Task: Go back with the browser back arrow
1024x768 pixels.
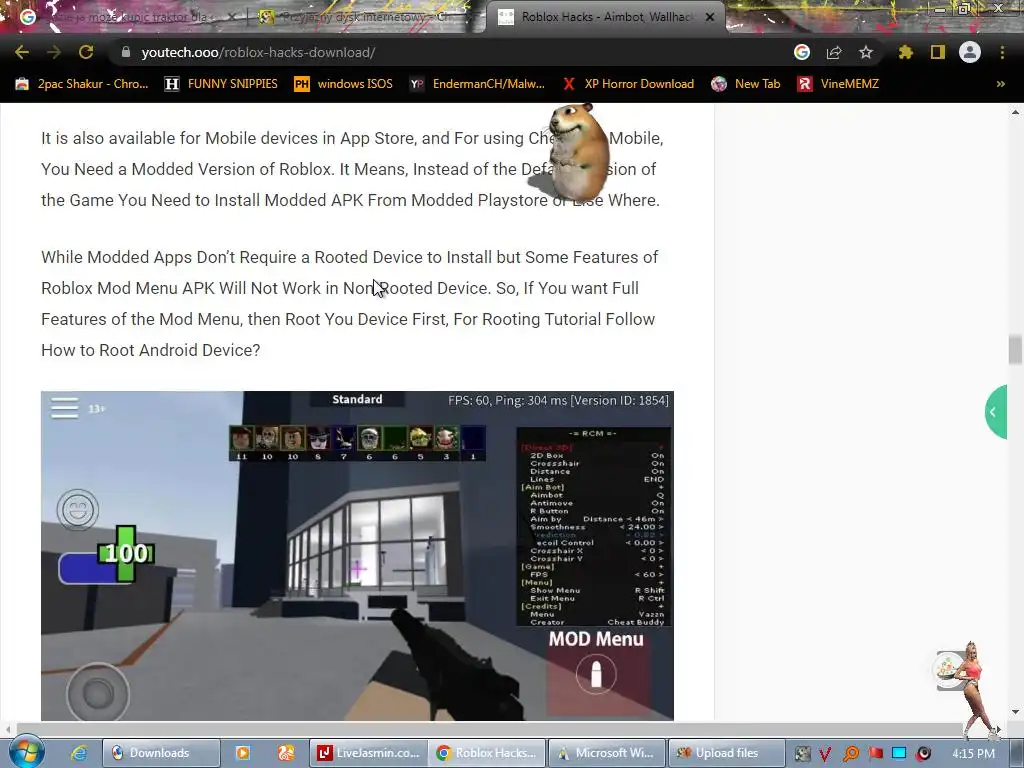Action: (x=22, y=52)
